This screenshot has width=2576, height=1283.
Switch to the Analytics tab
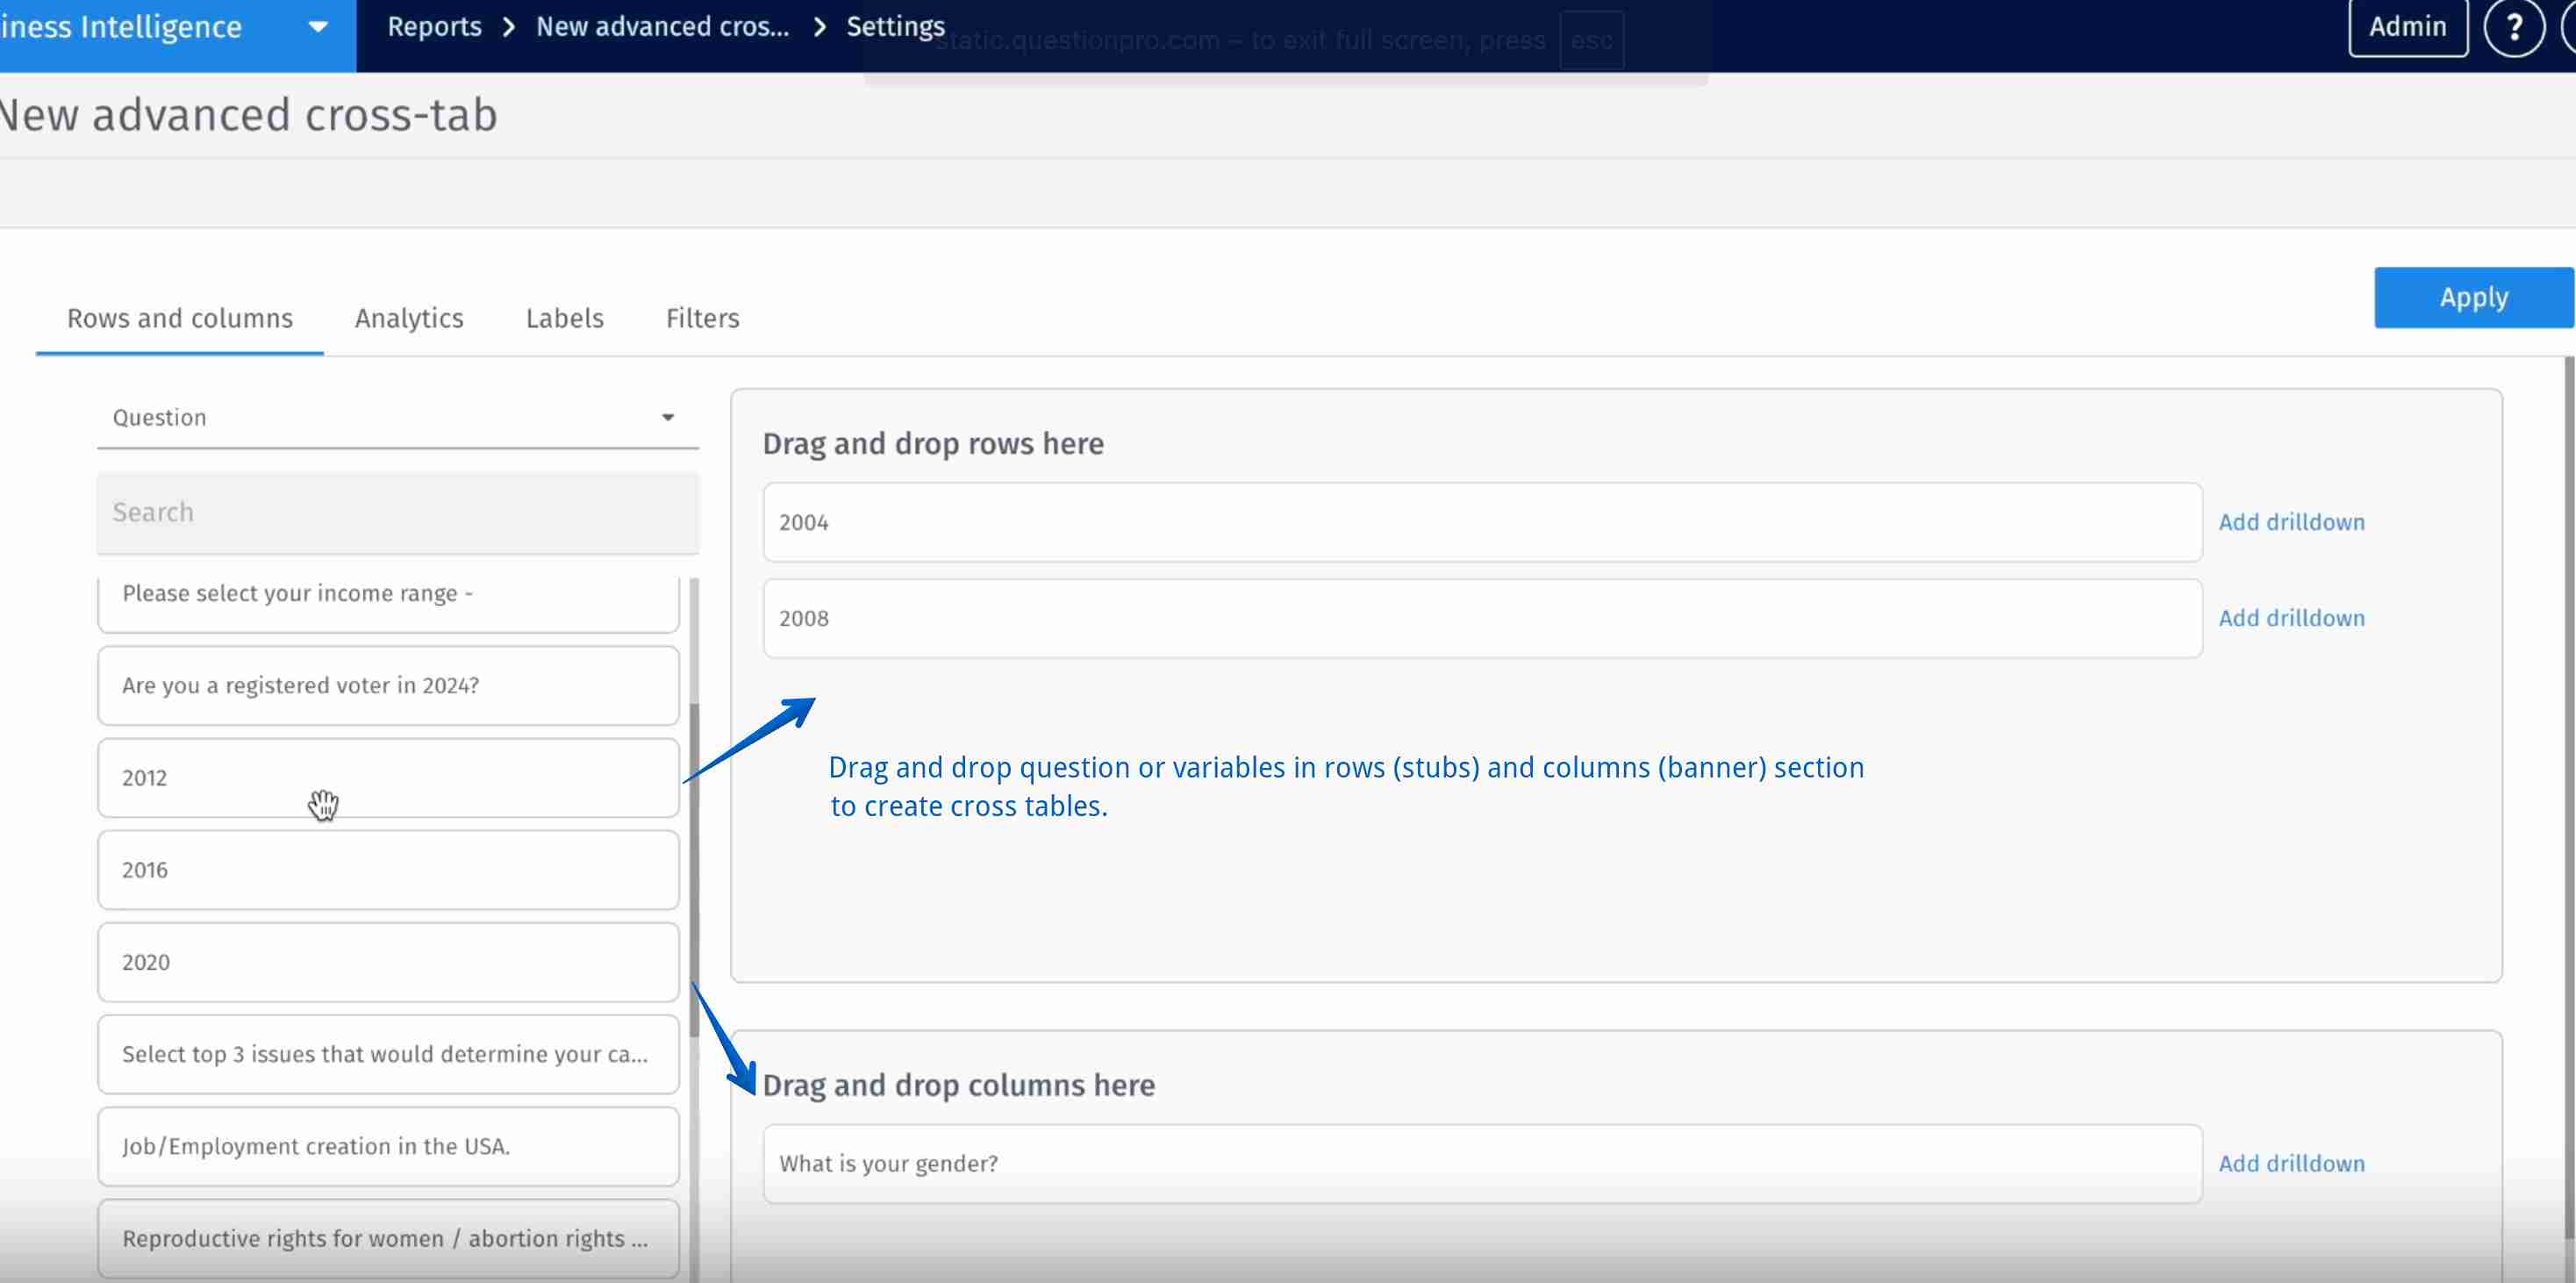click(409, 318)
